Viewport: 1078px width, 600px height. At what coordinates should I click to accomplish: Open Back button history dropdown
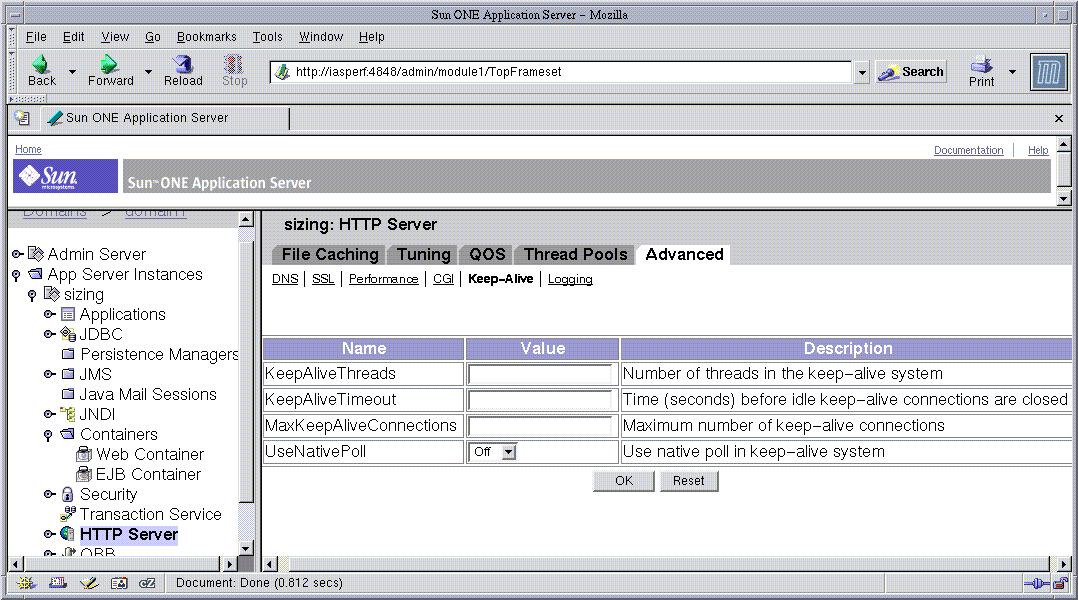point(72,71)
